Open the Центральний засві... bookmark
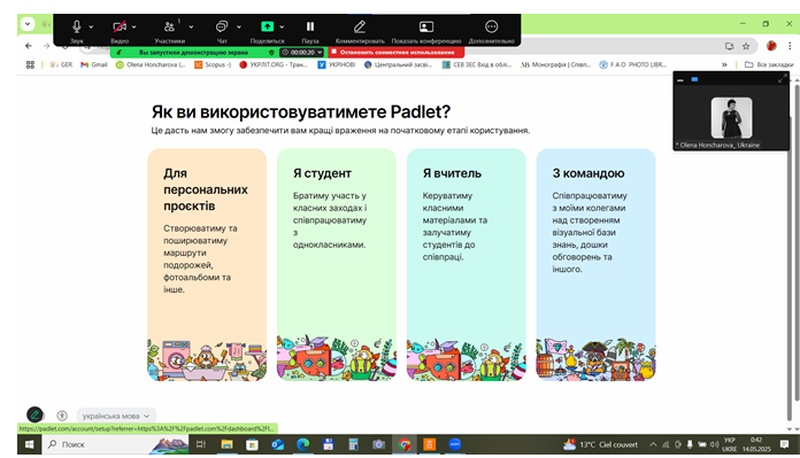 (x=398, y=65)
